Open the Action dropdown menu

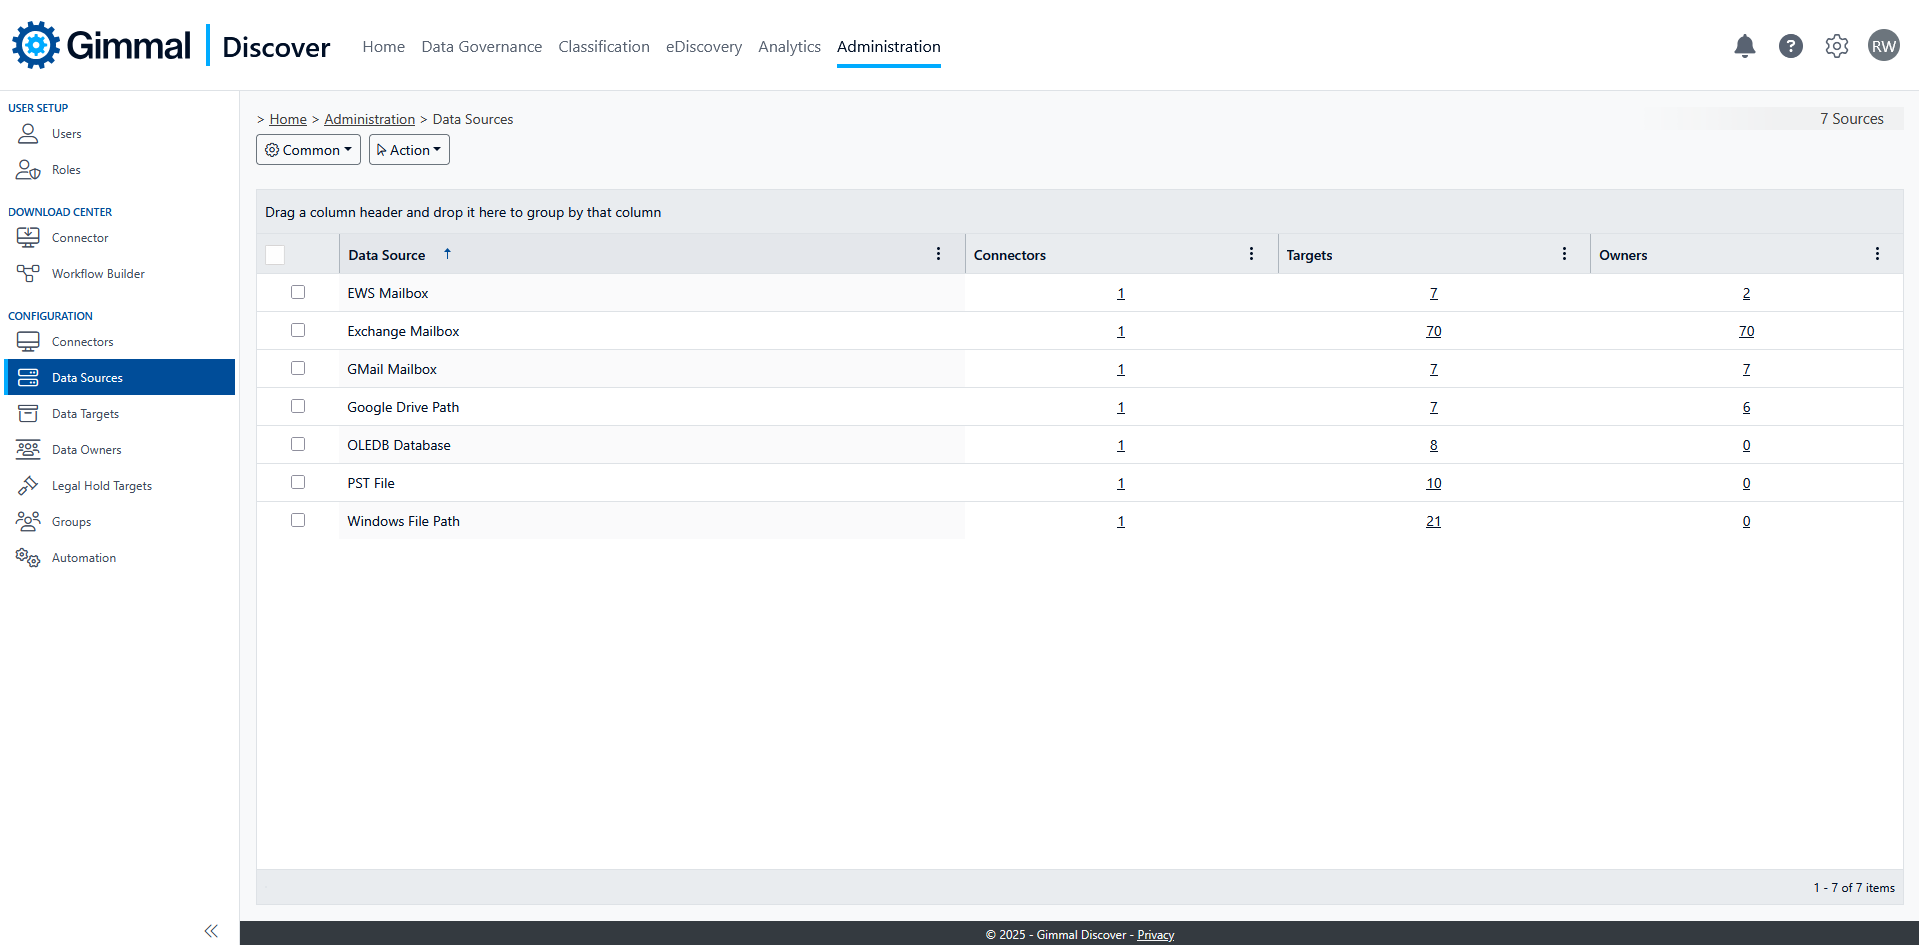click(x=409, y=150)
